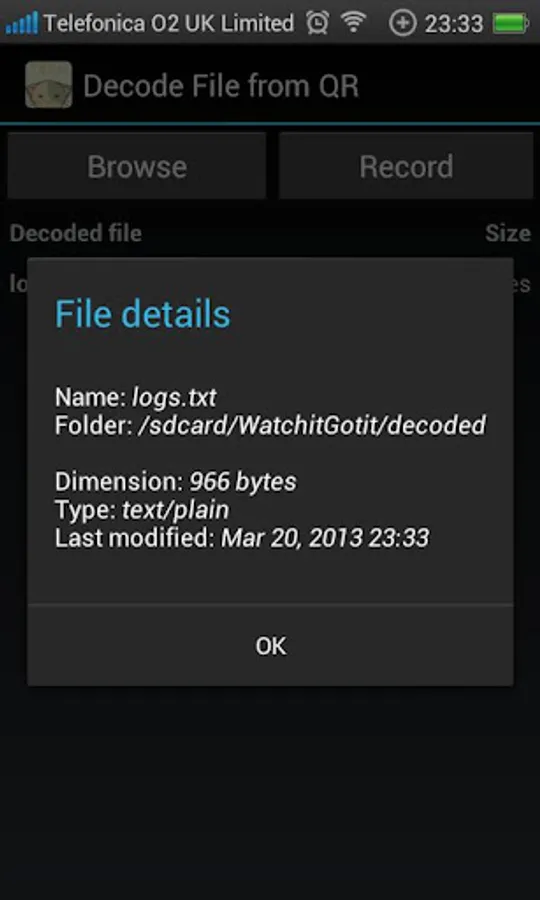Open the Browse button
540x900 pixels.
[137, 166]
